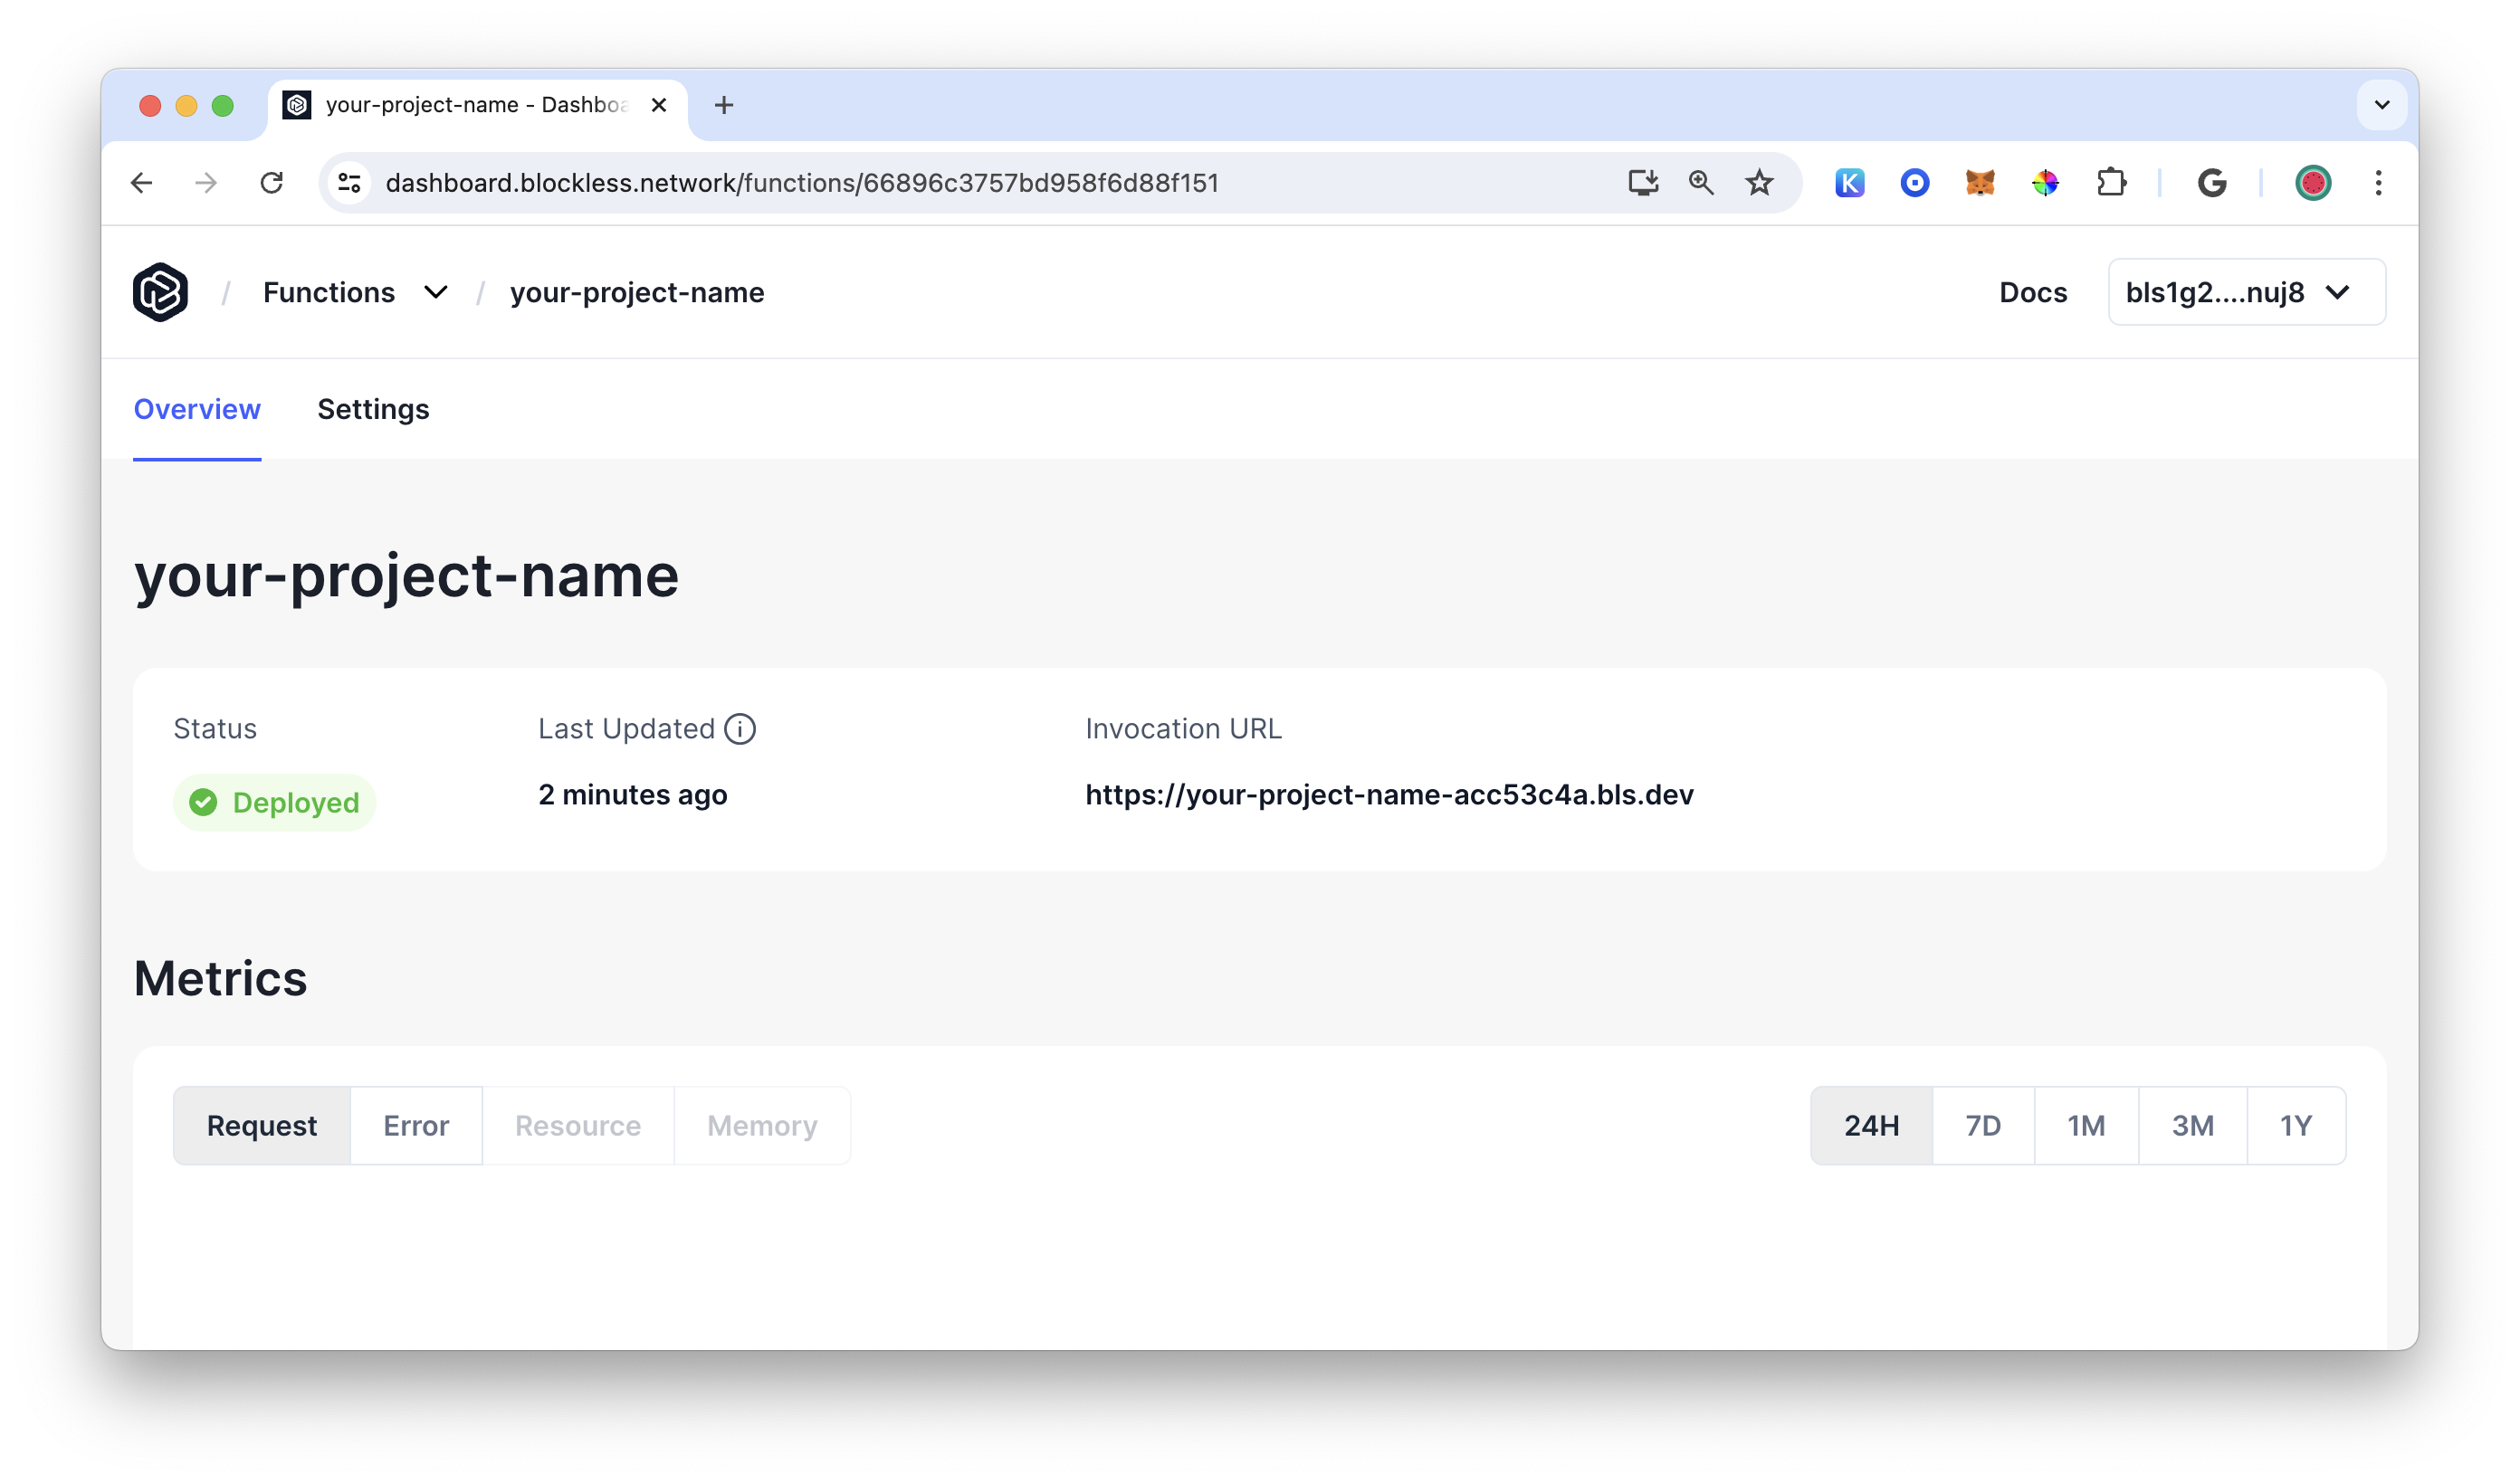Click the invocation URL link
Screen dimensions: 2520x1484
click(1389, 794)
